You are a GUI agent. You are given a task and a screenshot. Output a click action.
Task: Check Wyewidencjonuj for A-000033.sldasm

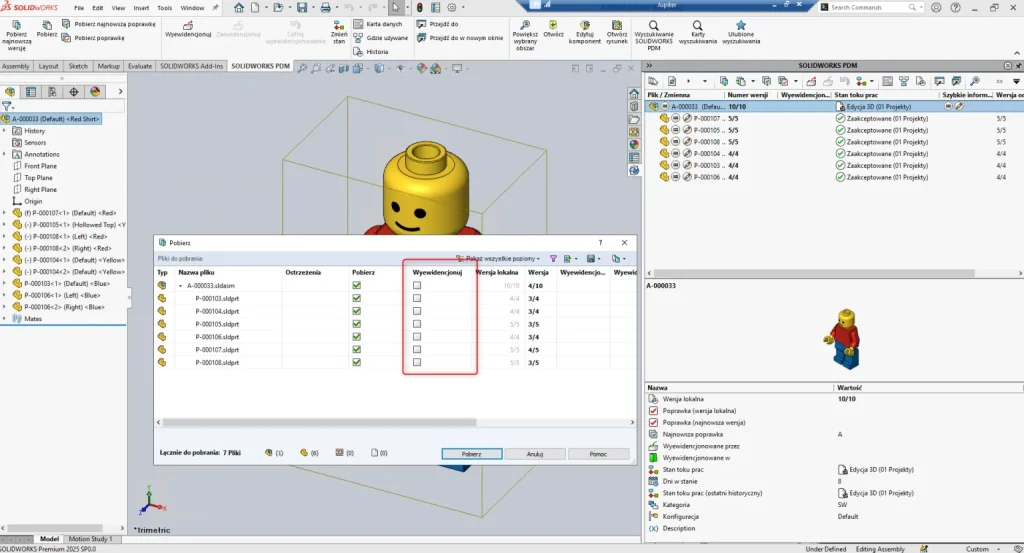click(x=417, y=285)
